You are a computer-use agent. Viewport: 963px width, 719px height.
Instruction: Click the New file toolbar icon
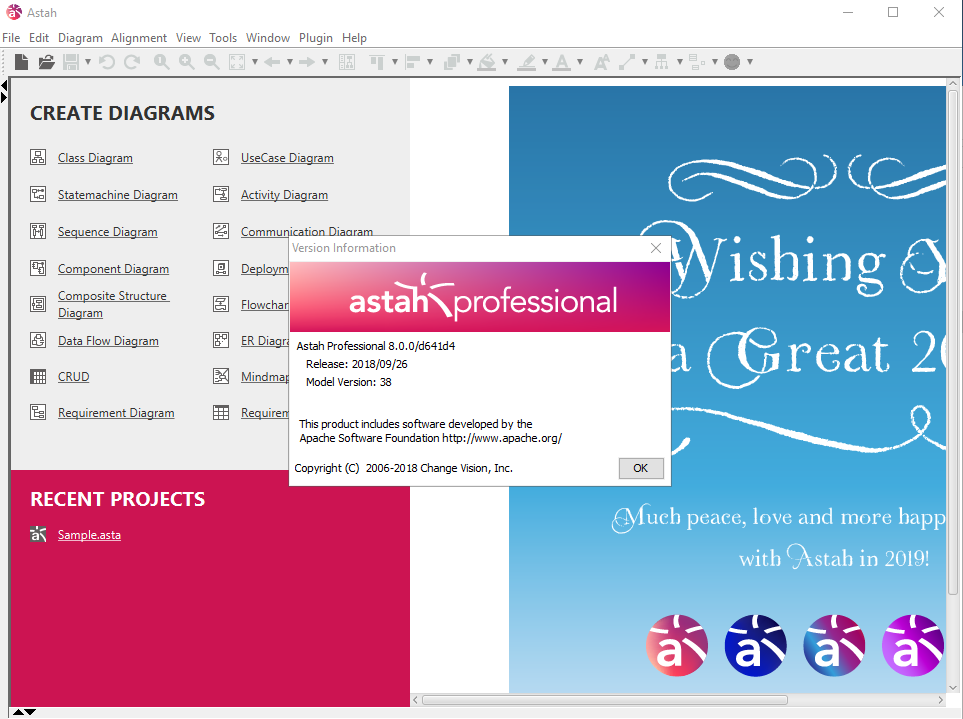tap(21, 61)
